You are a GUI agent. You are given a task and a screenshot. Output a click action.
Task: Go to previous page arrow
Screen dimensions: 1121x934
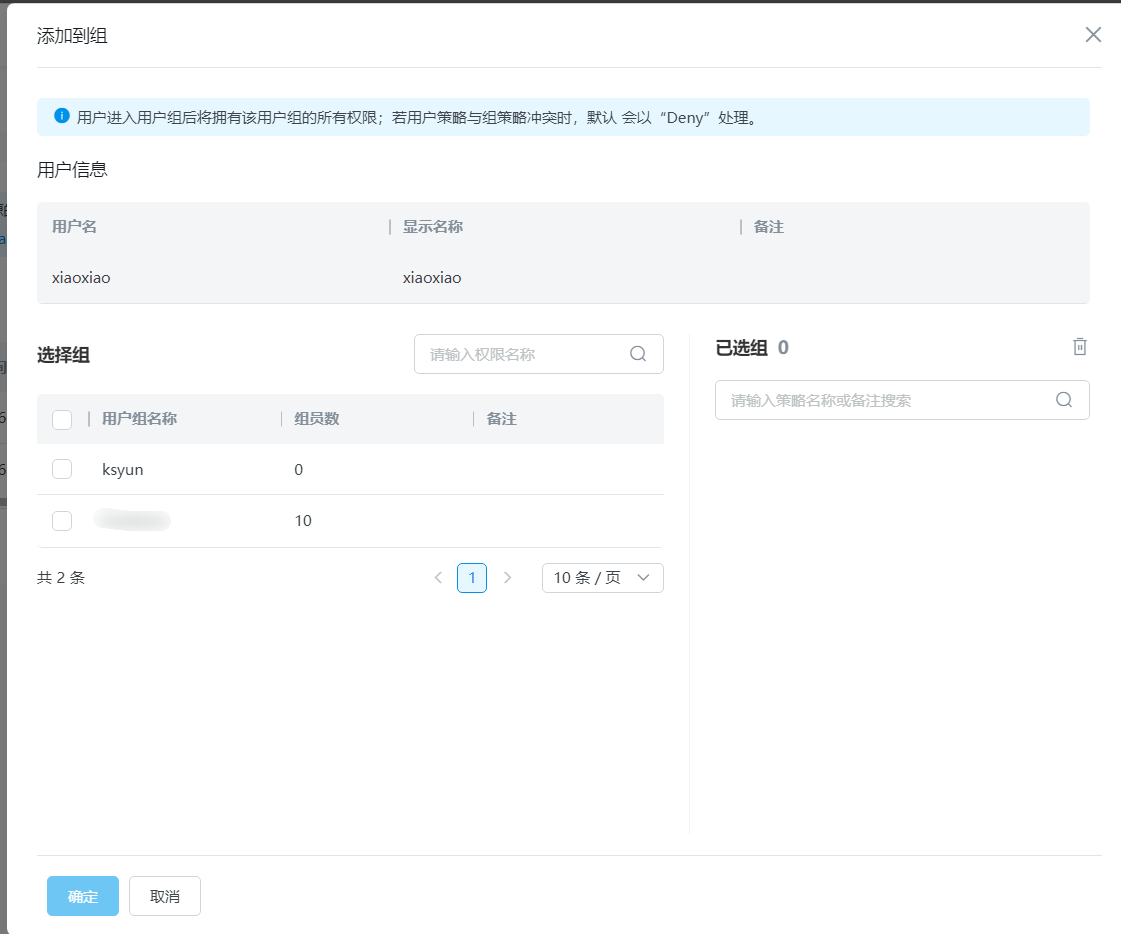coord(438,578)
